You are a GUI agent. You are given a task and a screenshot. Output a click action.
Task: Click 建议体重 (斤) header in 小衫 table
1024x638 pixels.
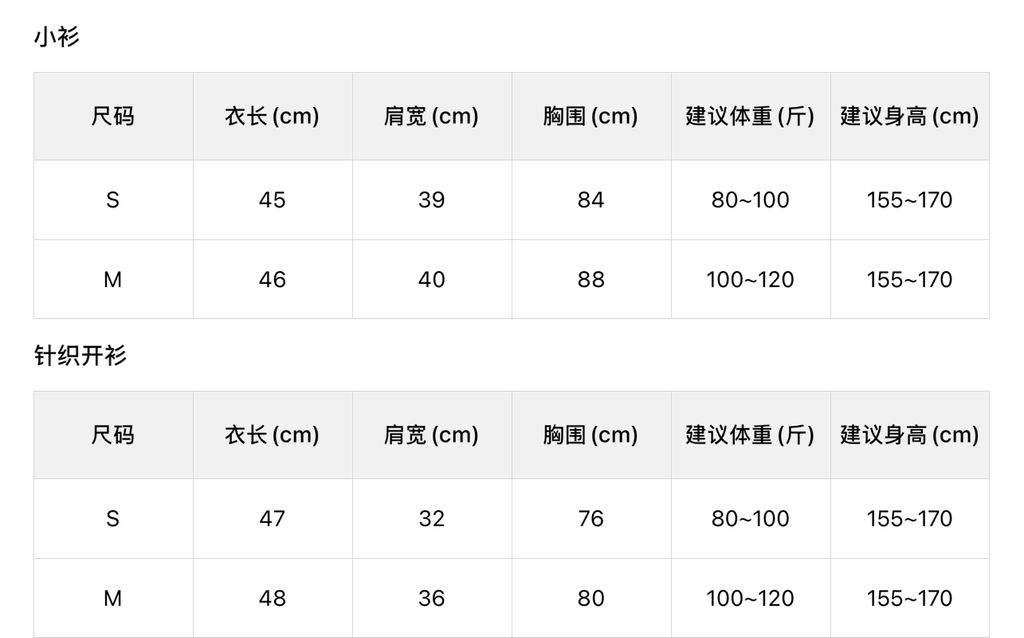point(750,116)
